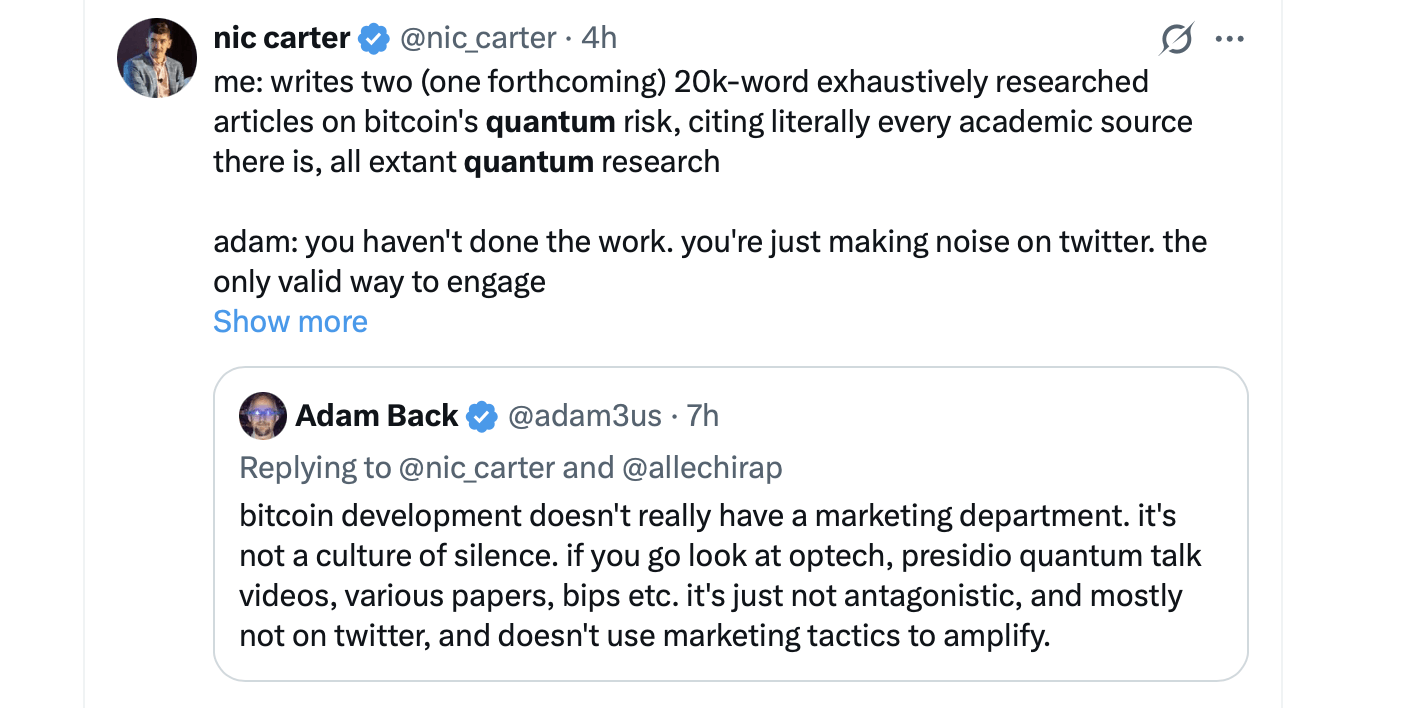Screen dimensions: 1404x708
Task: Open Grok analysis for this tweet
Action: (x=1178, y=38)
